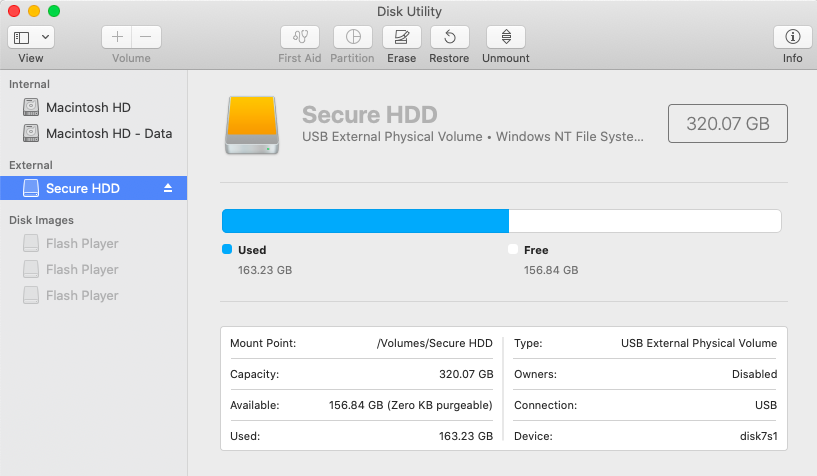
Task: Click the 156.84 GB value under Free legend
Action: point(551,270)
